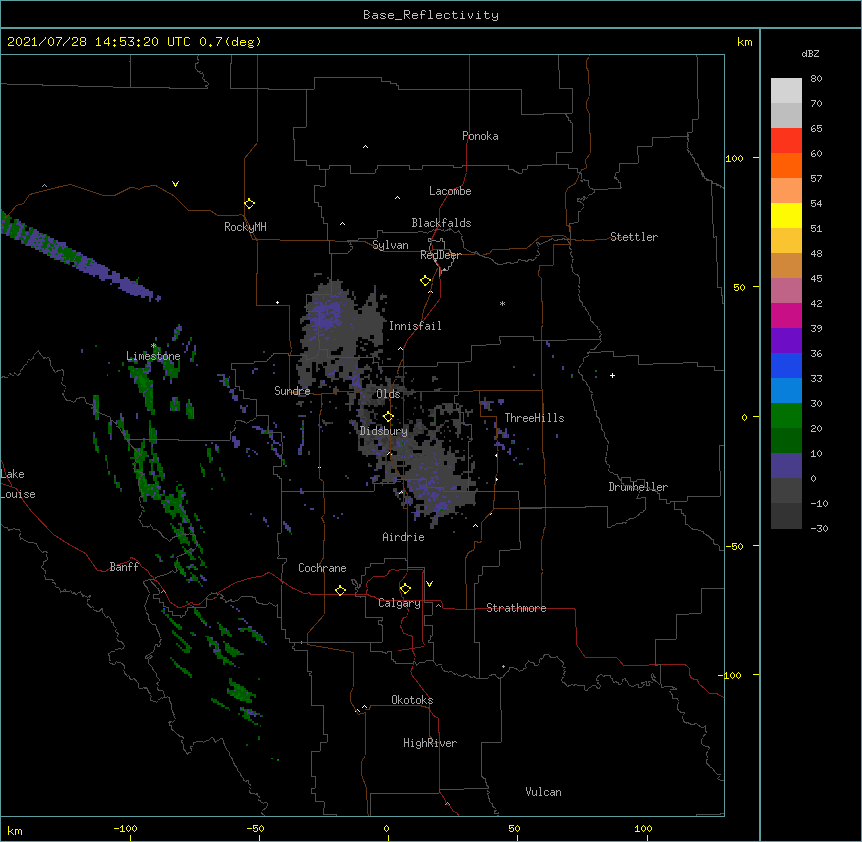The width and height of the screenshot is (862, 842).
Task: Click the 2021/07/28 14:53:20 UTC timestamp
Action: tap(99, 42)
